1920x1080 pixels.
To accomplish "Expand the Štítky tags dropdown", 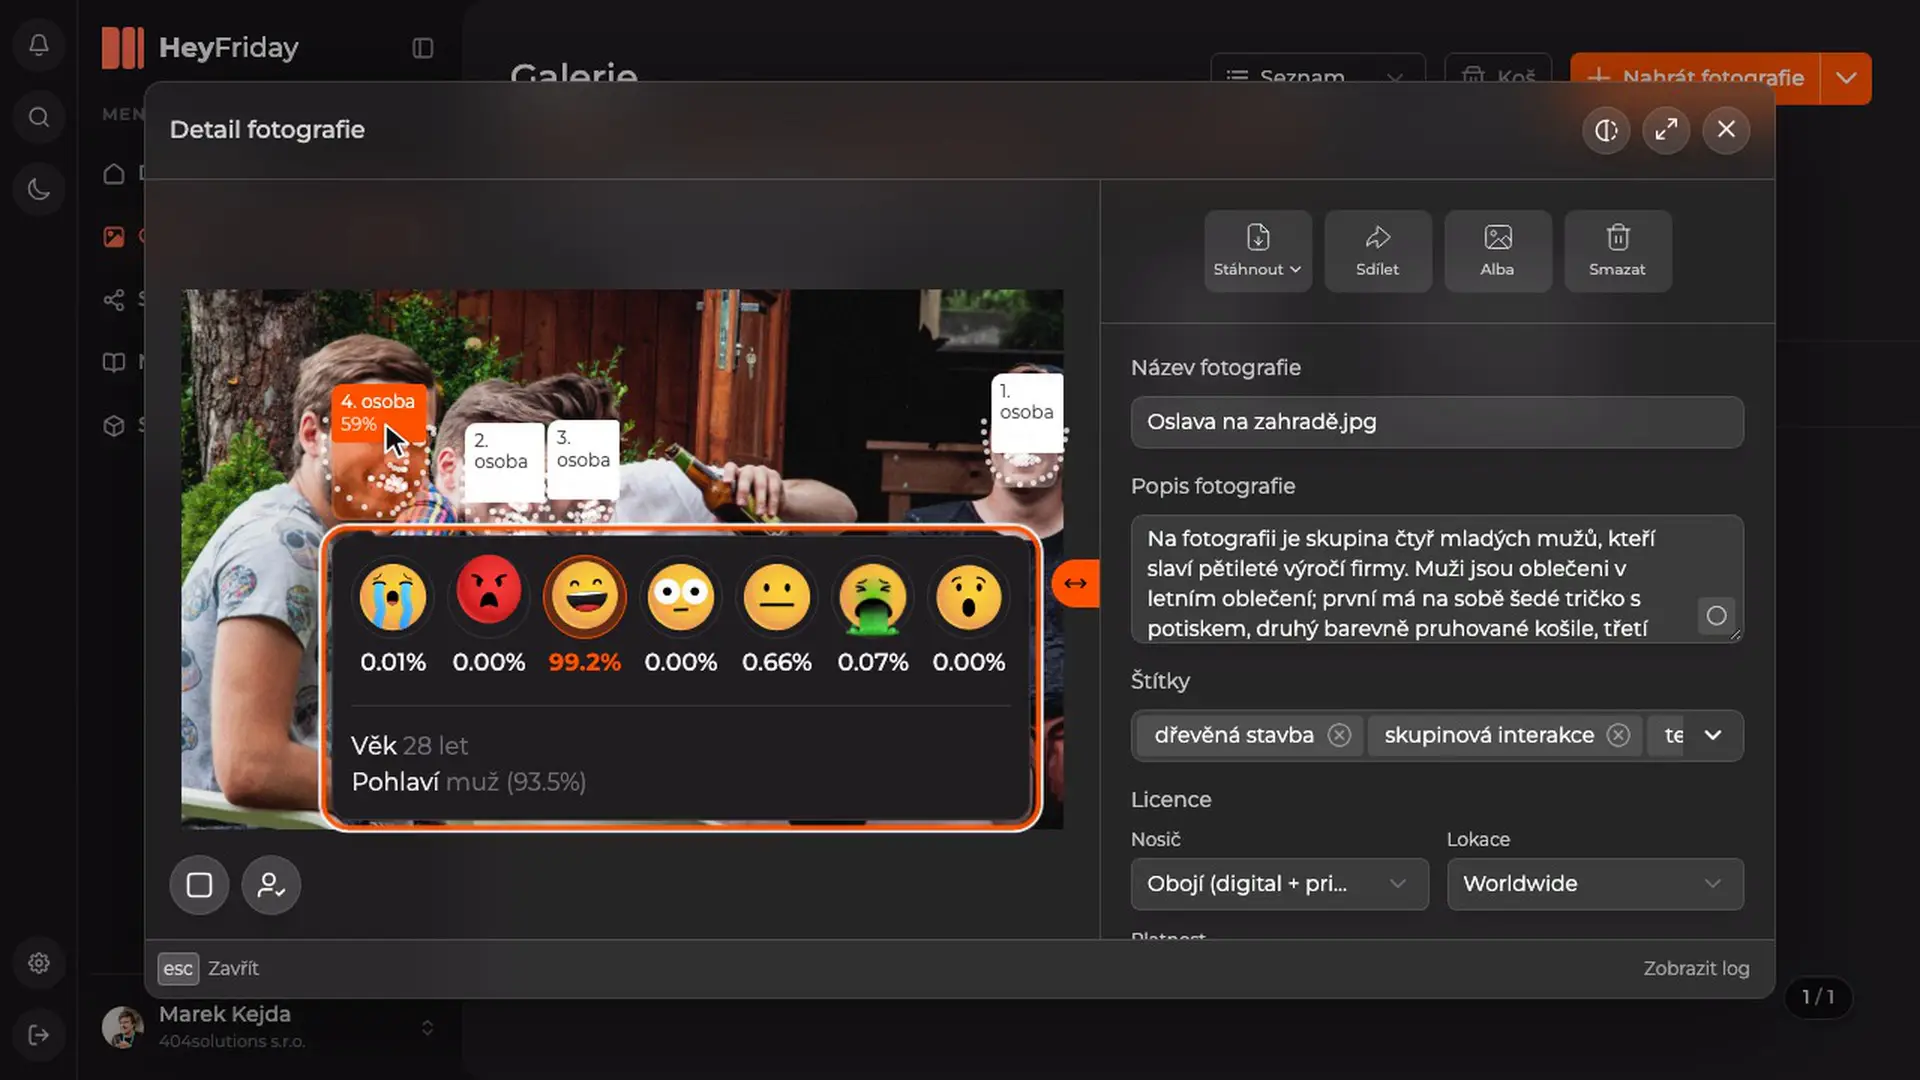I will (1713, 735).
